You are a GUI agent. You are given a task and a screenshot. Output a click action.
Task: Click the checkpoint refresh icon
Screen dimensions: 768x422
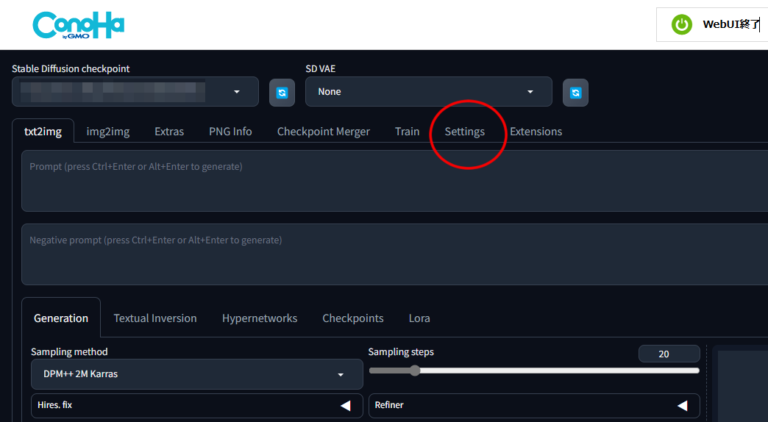pos(282,92)
